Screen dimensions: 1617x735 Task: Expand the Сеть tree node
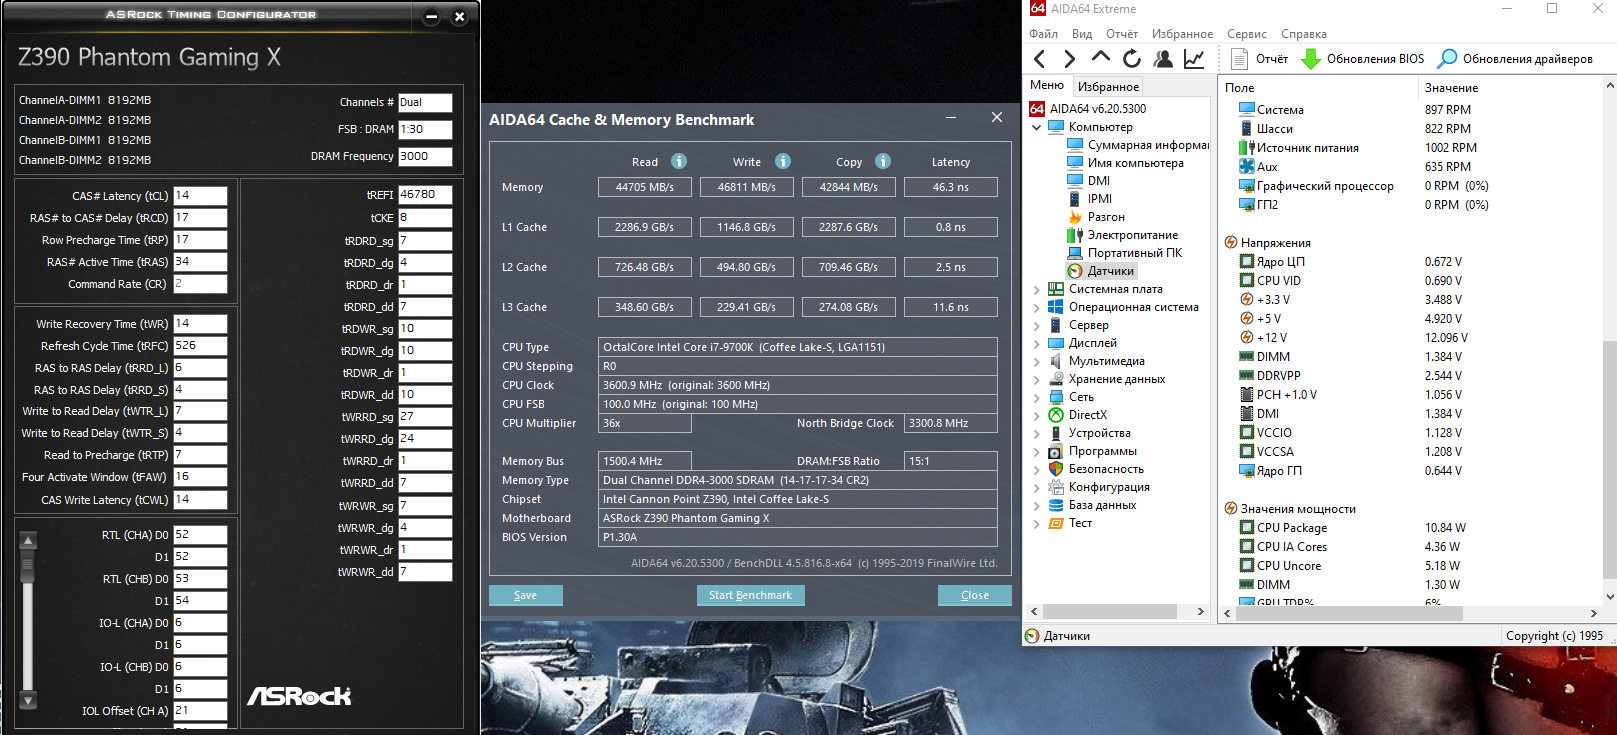(1037, 397)
